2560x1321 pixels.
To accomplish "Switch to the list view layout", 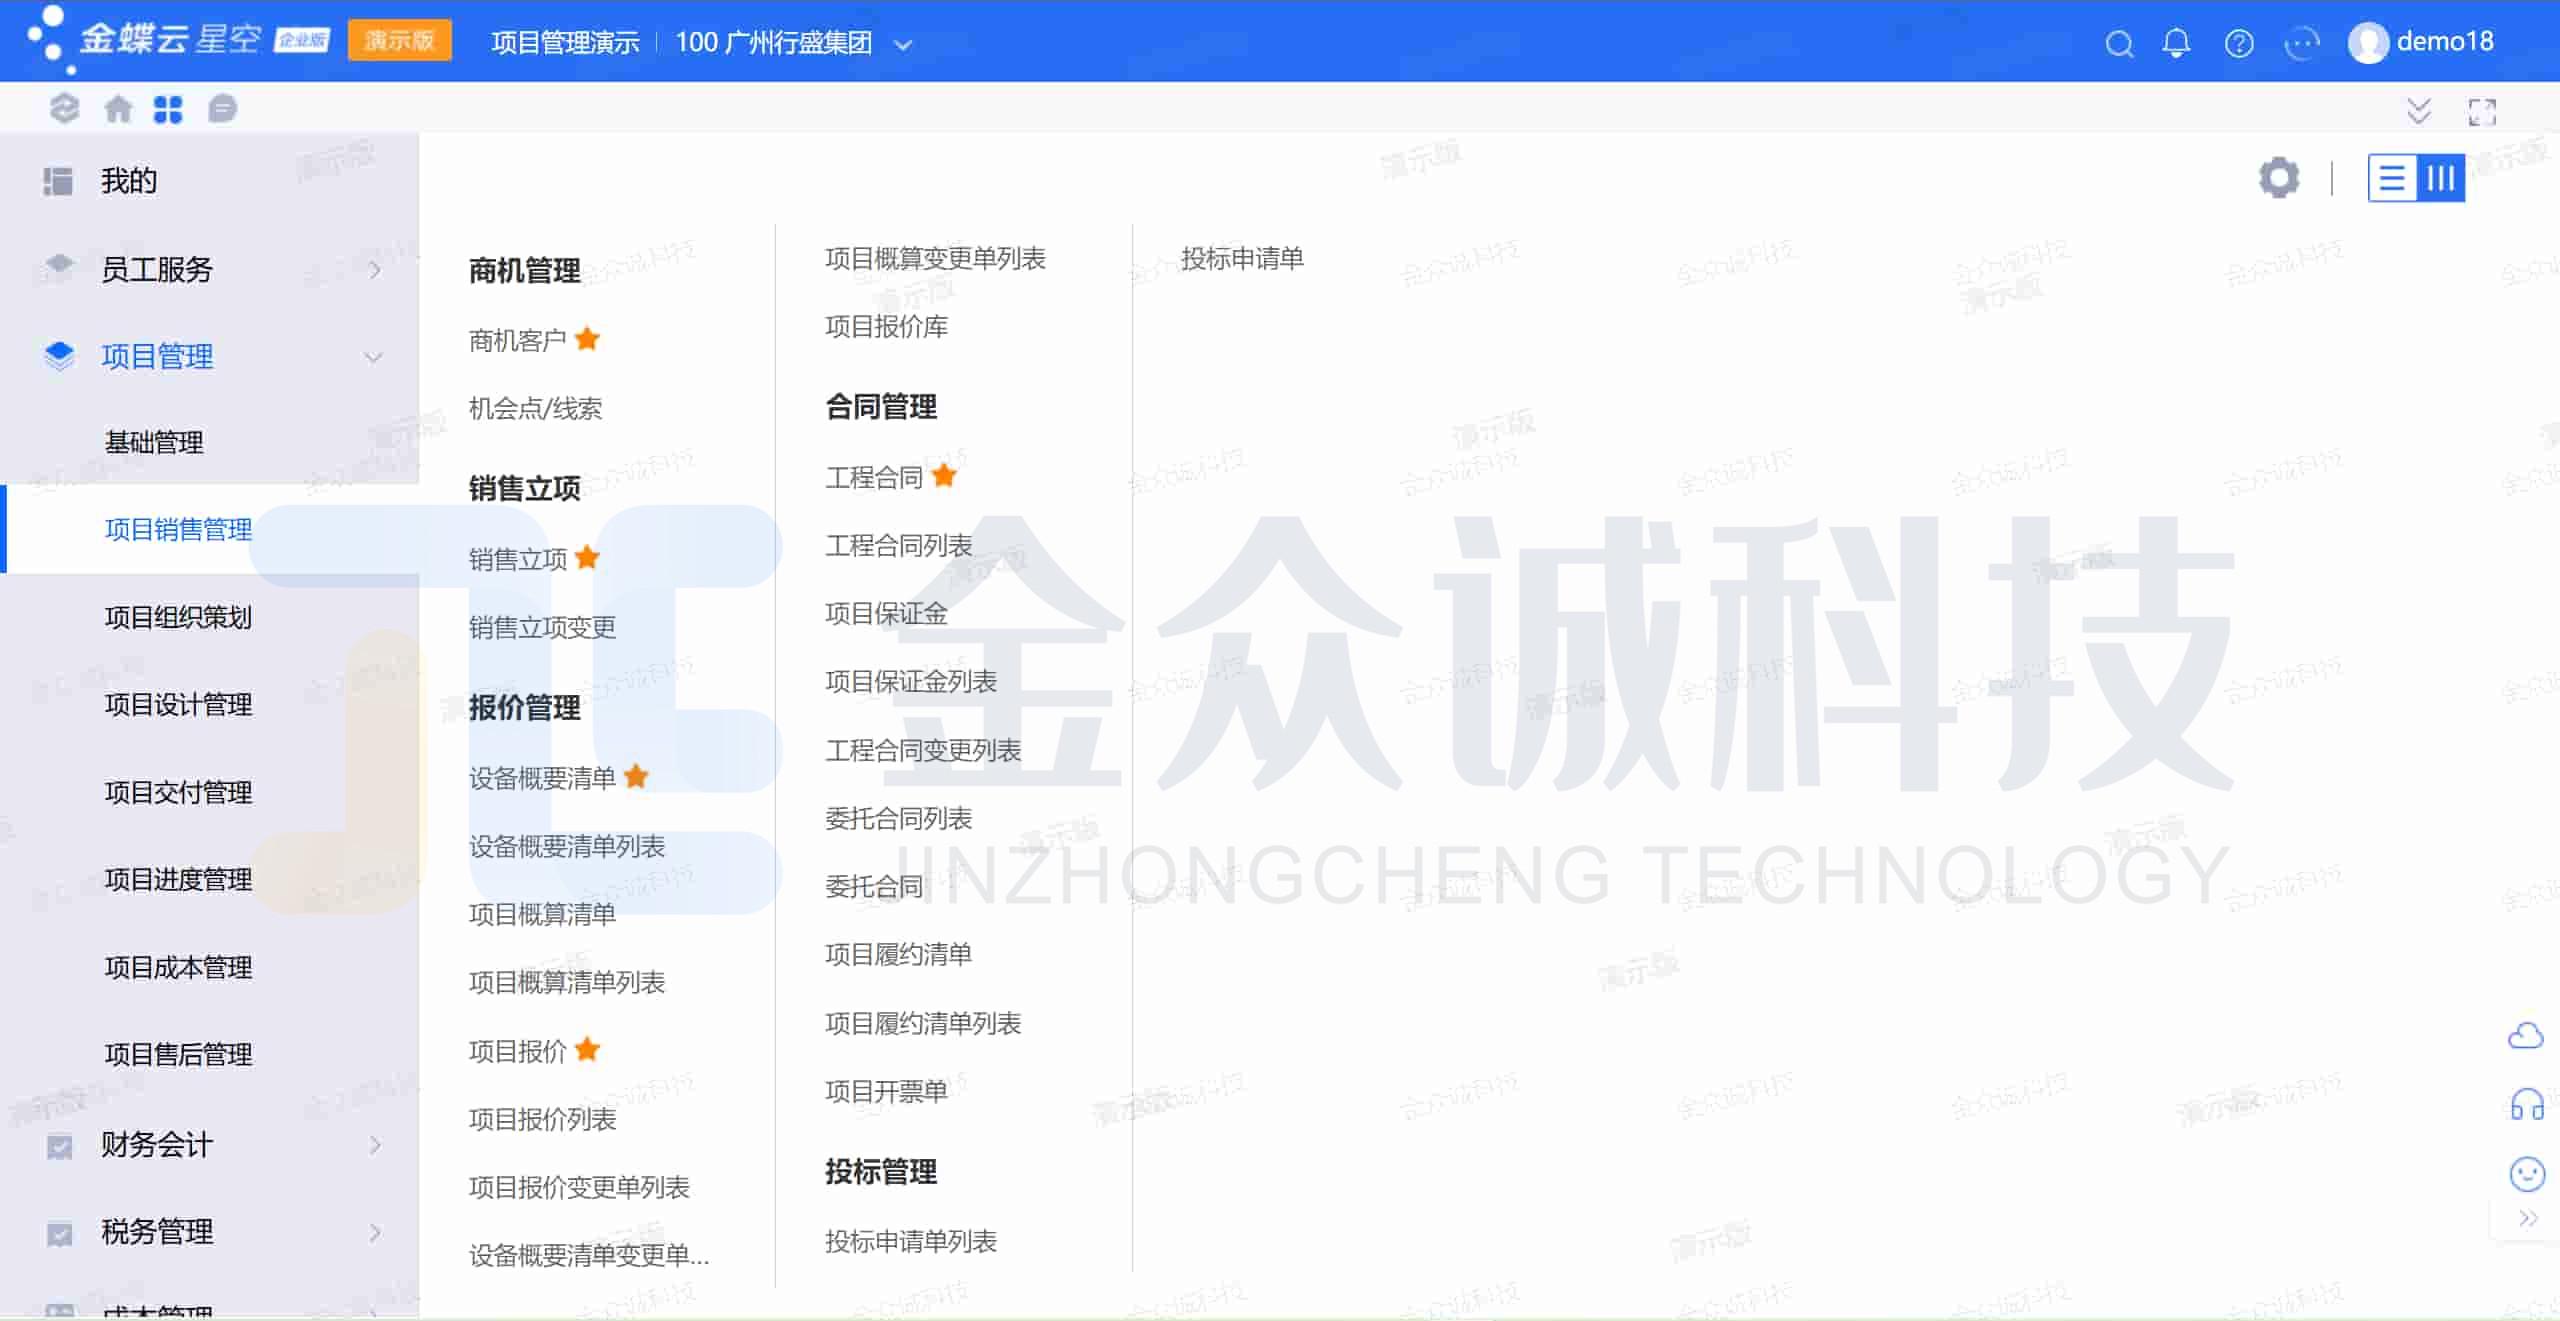I will coord(2393,177).
